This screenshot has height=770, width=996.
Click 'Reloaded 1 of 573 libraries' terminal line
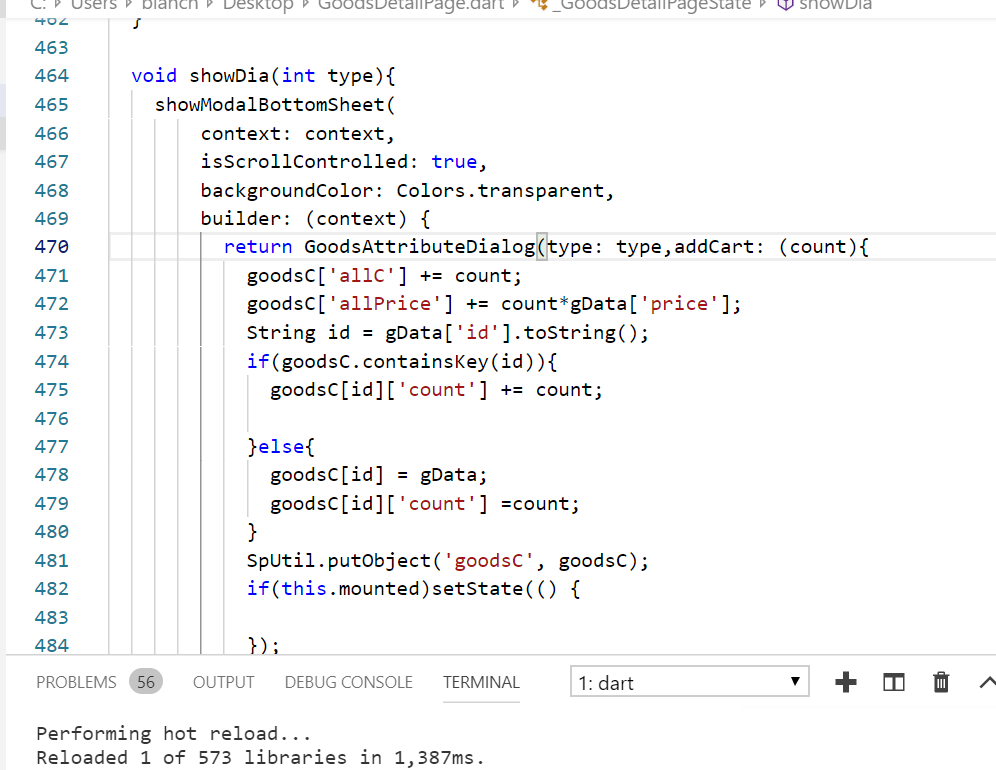[191, 757]
